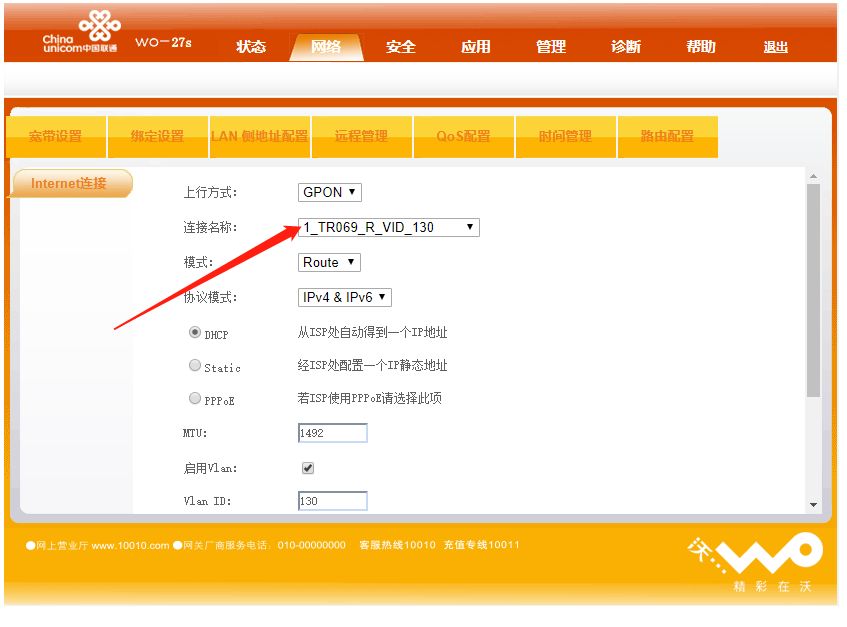The width and height of the screenshot is (847, 627).
Task: Select the Static IP radio option
Action: [195, 365]
